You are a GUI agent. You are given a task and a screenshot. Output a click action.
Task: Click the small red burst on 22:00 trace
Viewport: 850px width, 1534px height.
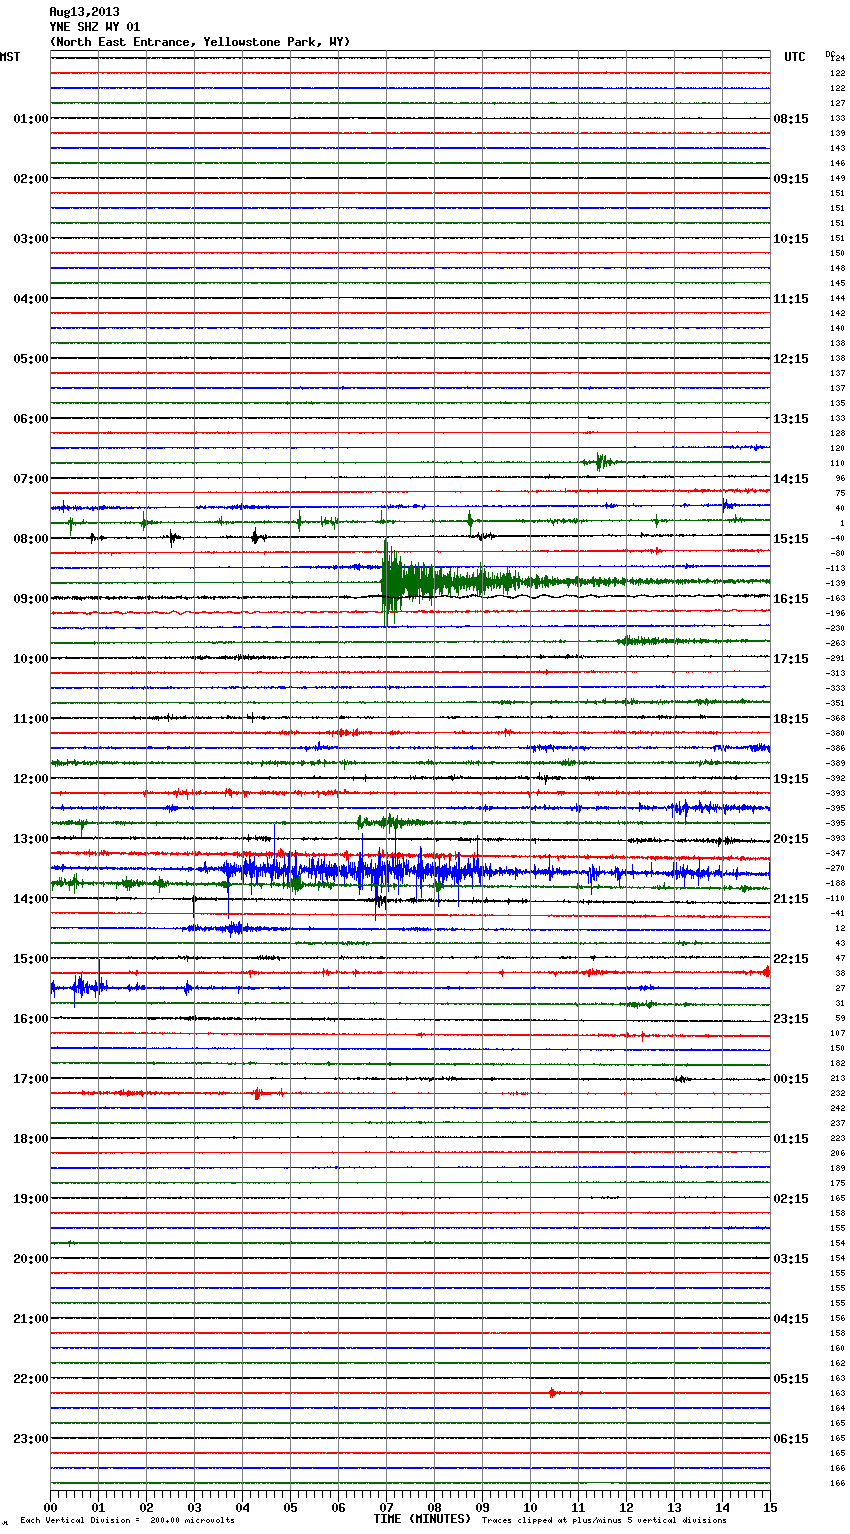tap(553, 1393)
